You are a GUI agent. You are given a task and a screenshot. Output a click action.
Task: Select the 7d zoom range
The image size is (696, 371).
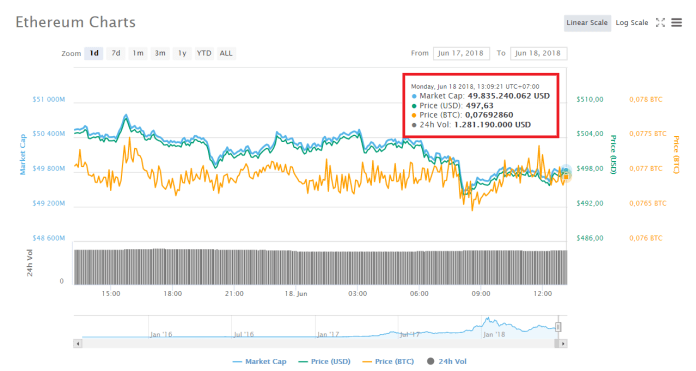coord(116,53)
